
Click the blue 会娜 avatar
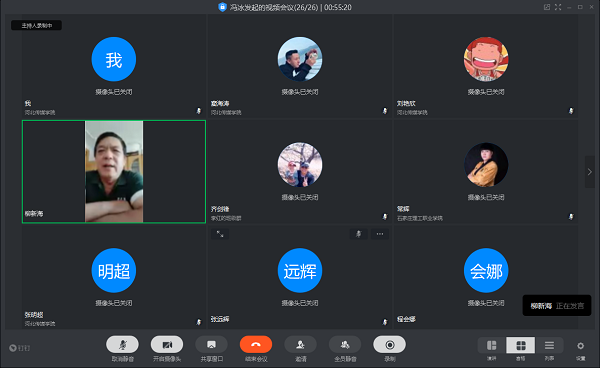pyautogui.click(x=486, y=270)
